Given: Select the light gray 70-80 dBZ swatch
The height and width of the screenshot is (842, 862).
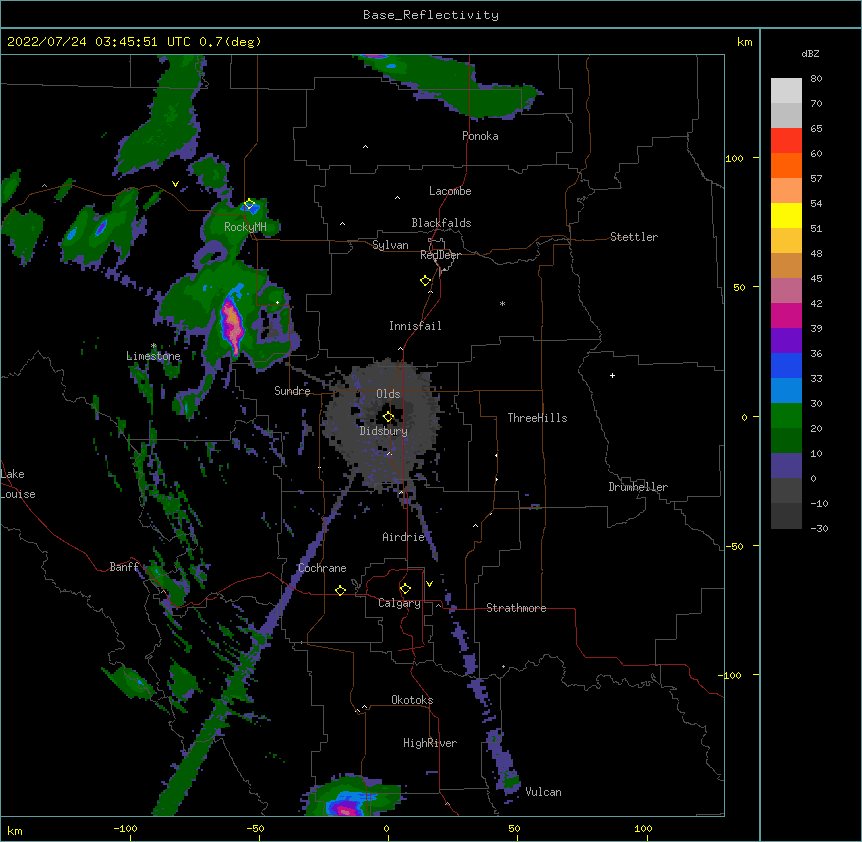Looking at the screenshot, I should pyautogui.click(x=786, y=91).
